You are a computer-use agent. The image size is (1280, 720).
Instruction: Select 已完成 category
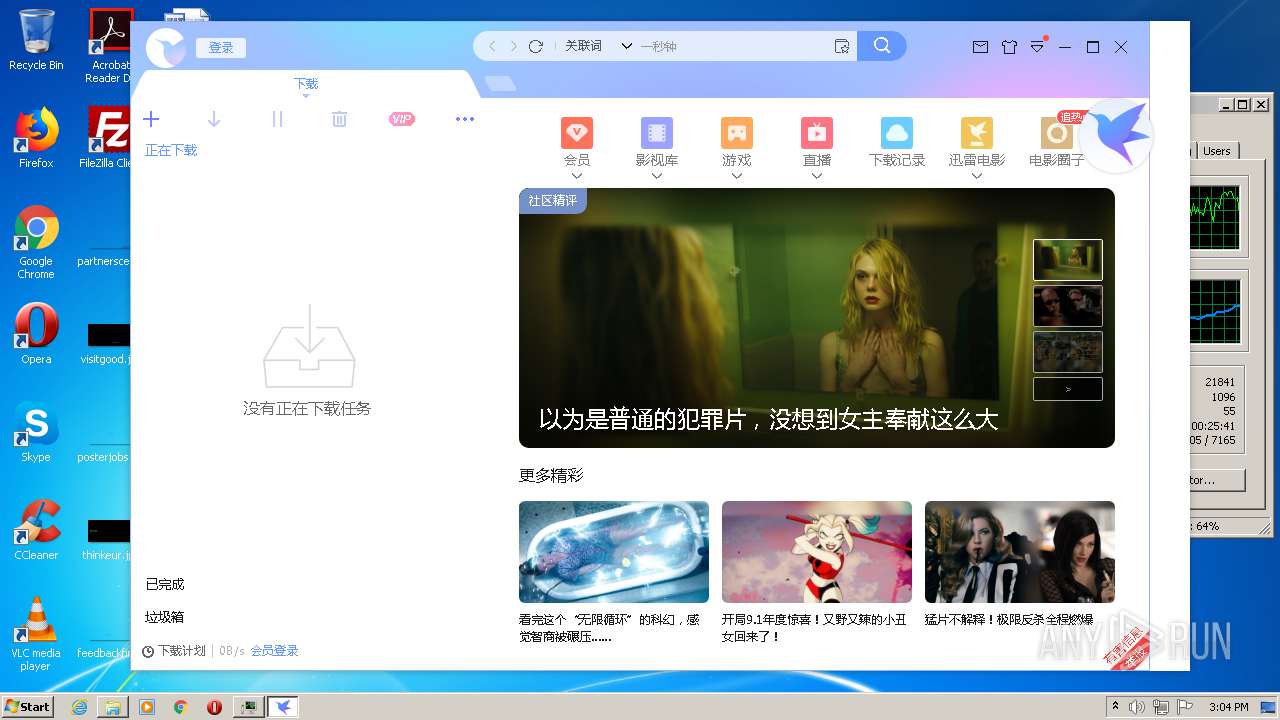point(165,584)
